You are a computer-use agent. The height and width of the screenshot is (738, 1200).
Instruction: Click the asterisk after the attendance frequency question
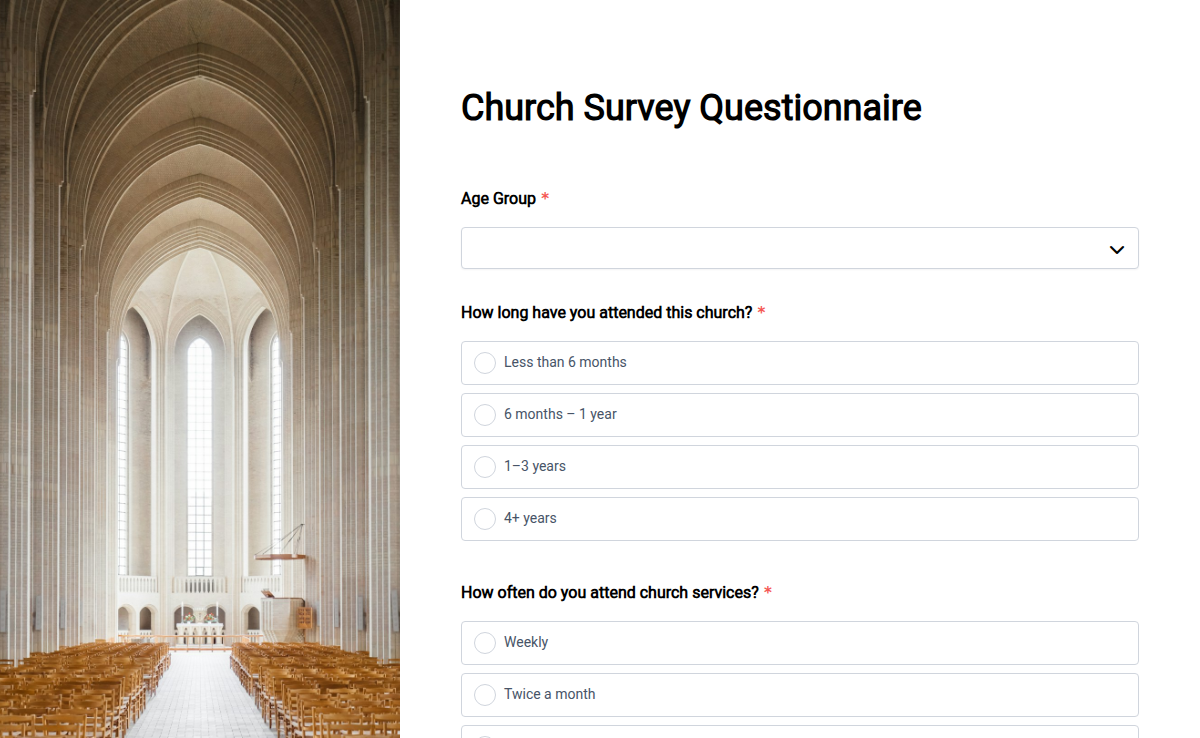point(767,591)
